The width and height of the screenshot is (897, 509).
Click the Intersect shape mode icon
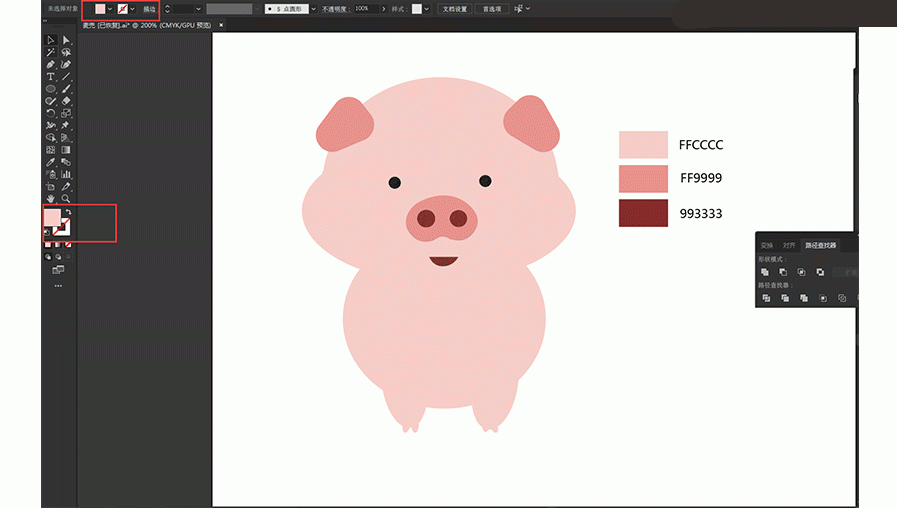point(801,272)
